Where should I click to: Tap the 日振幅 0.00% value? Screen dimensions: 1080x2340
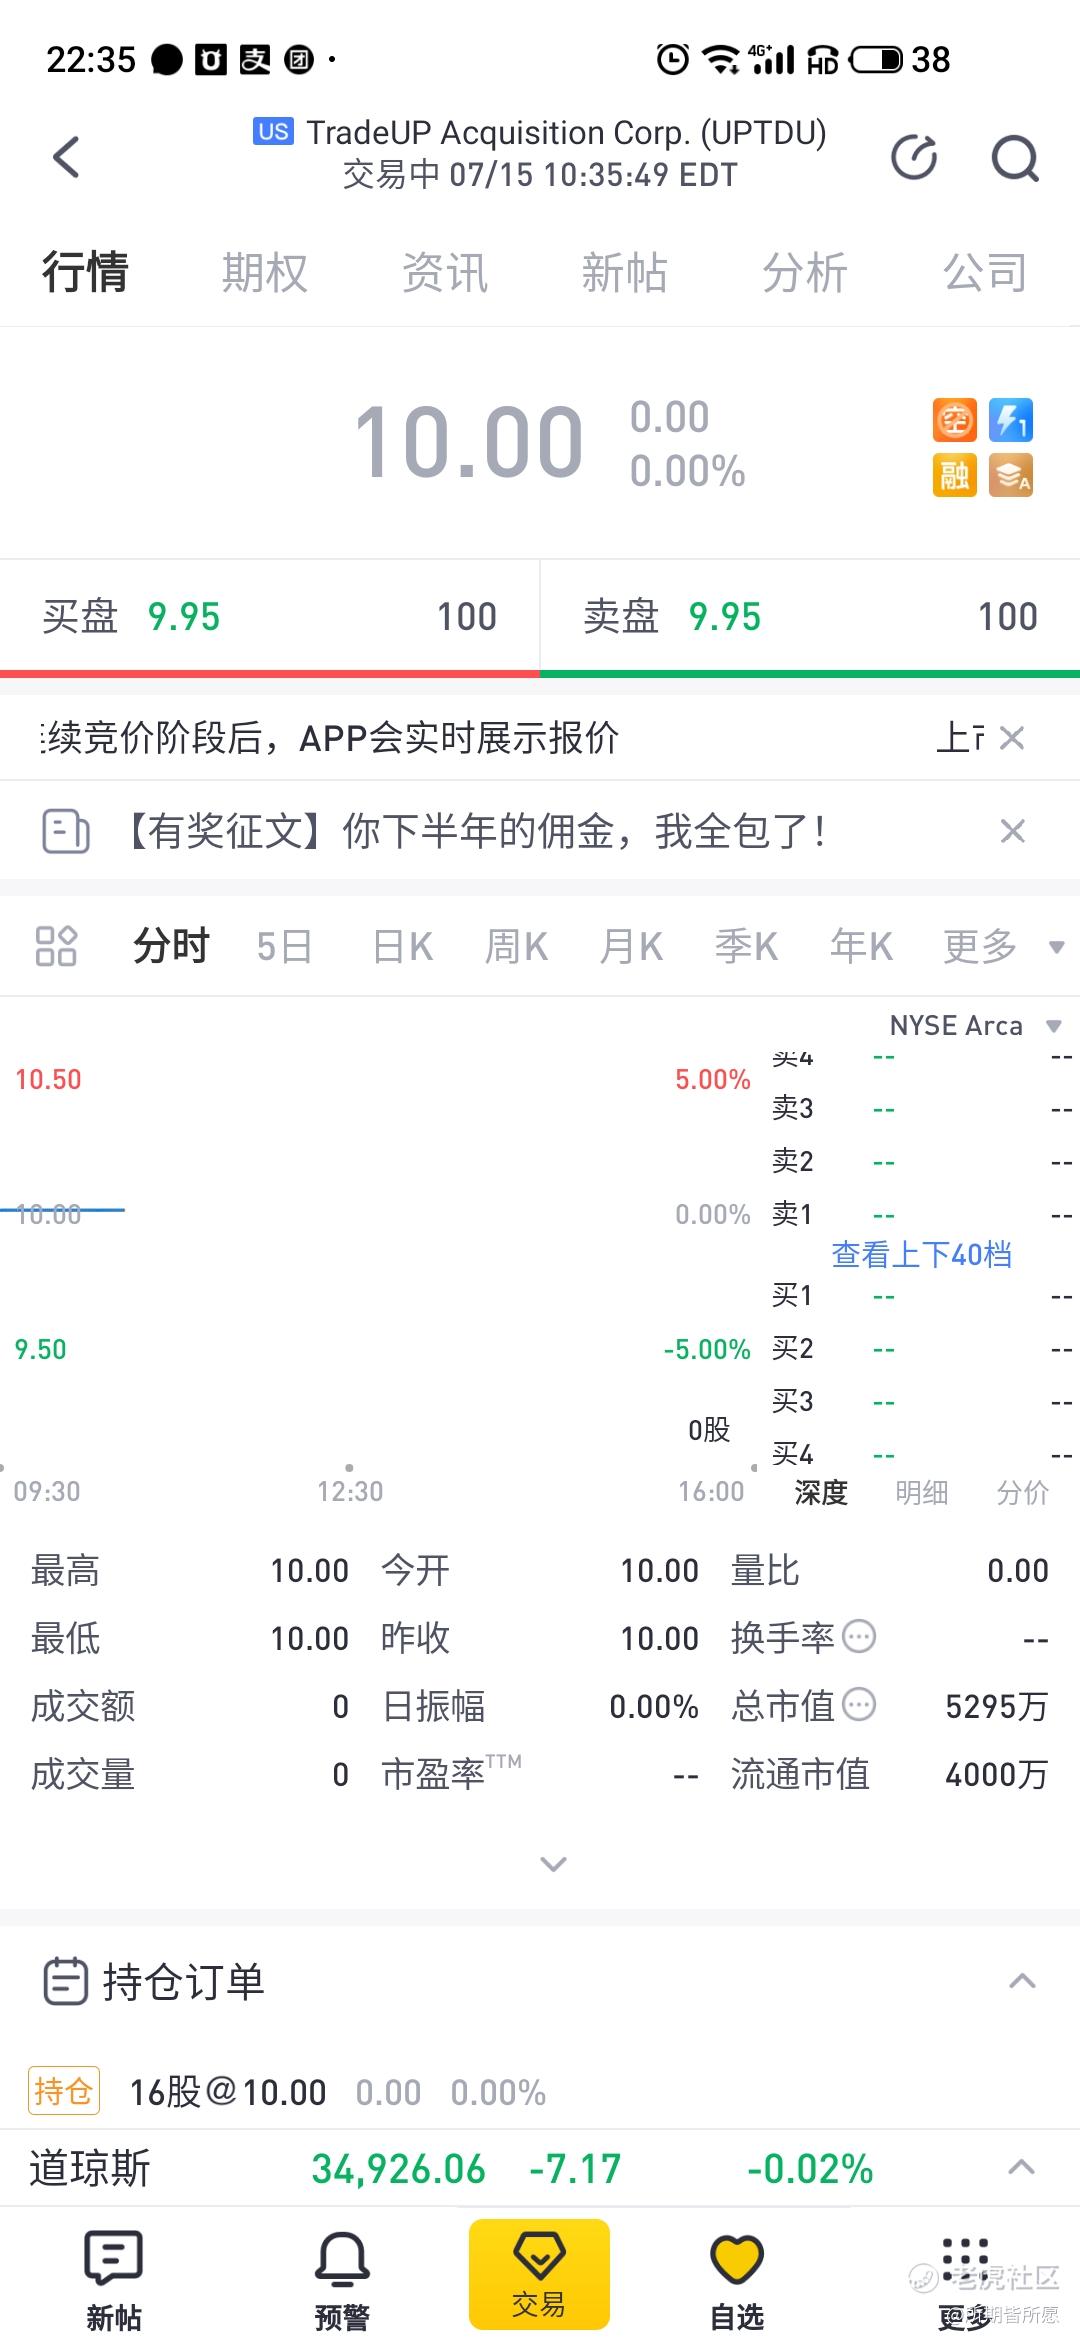point(654,1706)
